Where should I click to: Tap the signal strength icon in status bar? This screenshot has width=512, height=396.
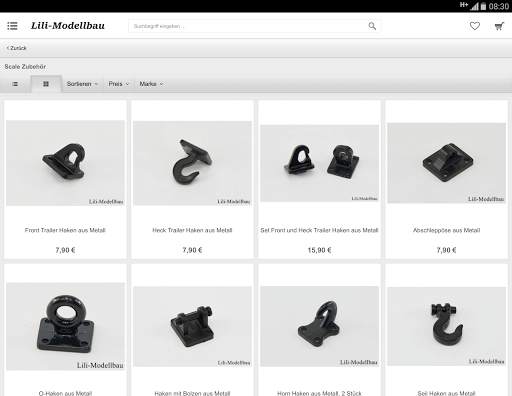point(474,6)
